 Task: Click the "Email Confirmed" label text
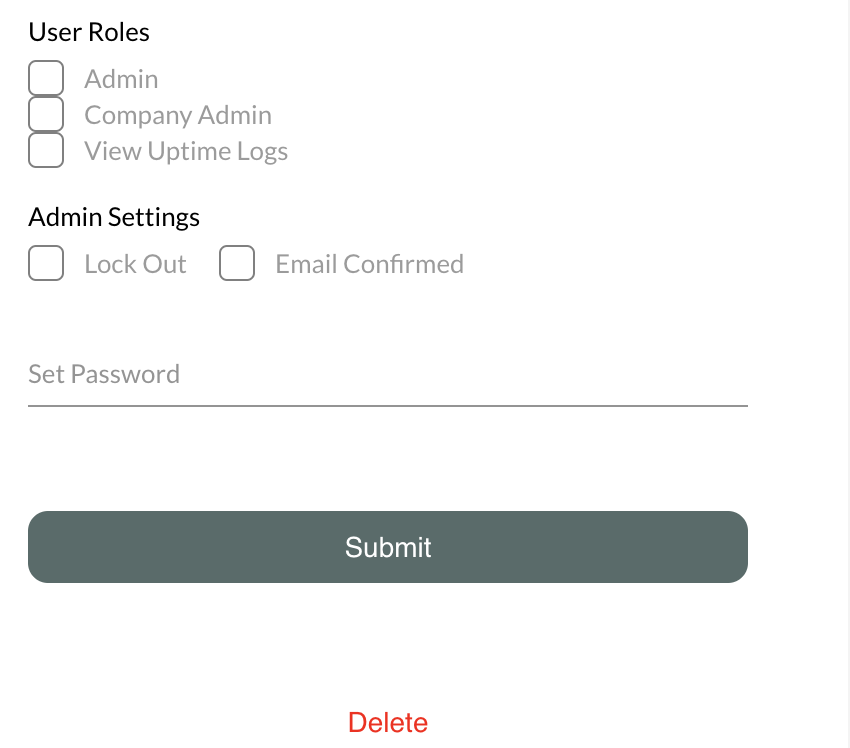point(369,264)
